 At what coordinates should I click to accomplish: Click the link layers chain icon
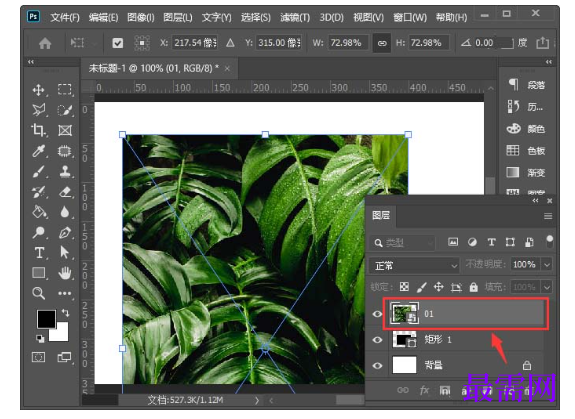pyautogui.click(x=403, y=390)
